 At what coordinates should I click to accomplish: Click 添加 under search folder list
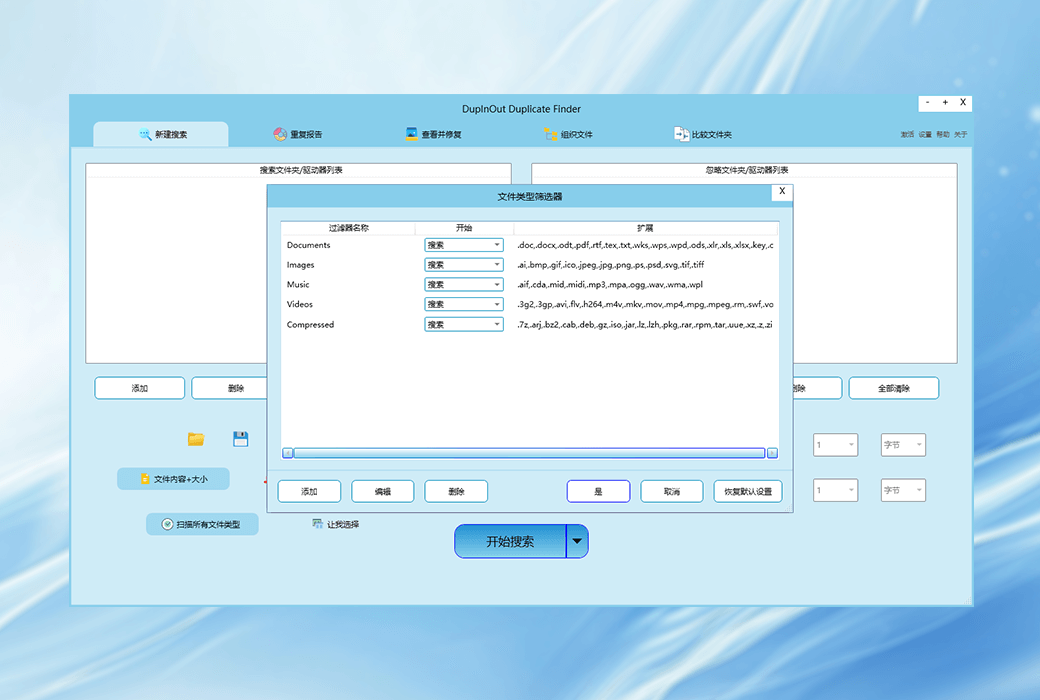[x=139, y=388]
